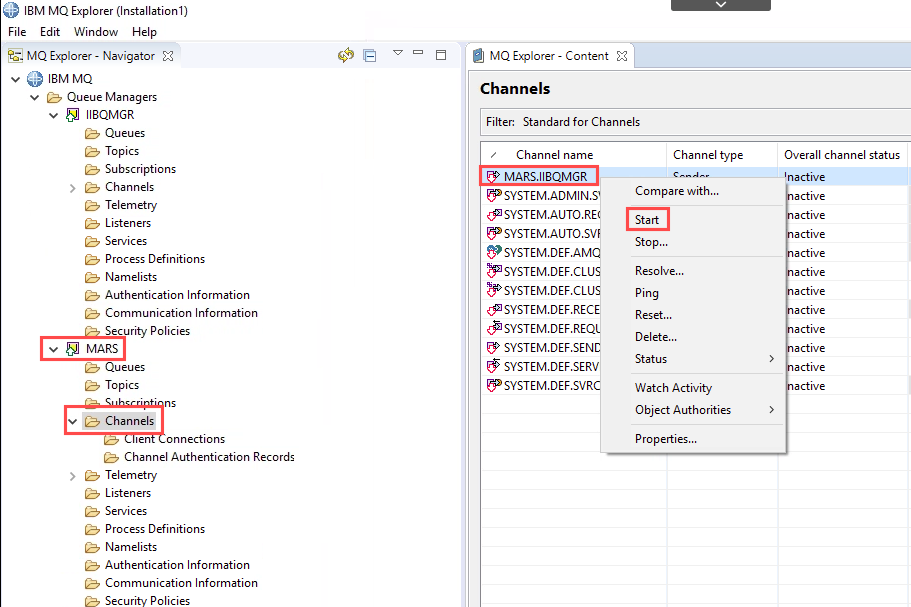Click the SYSTEM.DEF.SEND channel icon
This screenshot has width=911, height=607.
[x=493, y=347]
